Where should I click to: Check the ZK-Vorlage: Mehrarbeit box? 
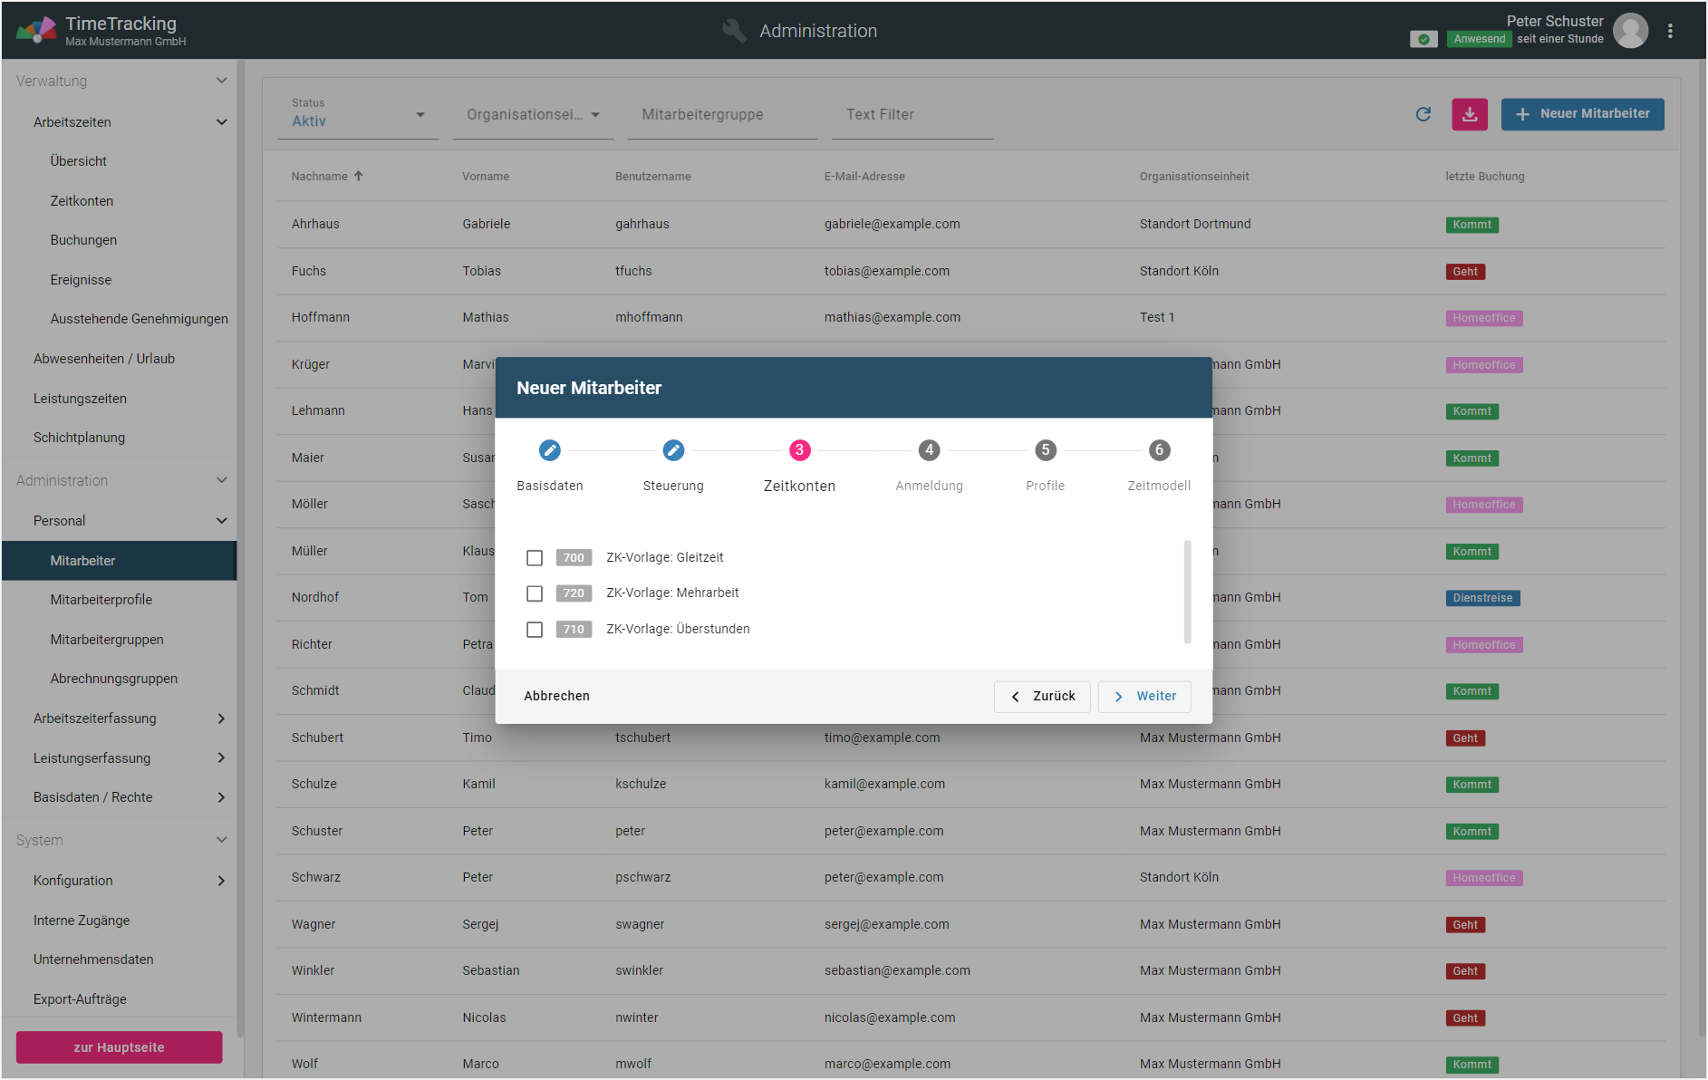(x=535, y=594)
